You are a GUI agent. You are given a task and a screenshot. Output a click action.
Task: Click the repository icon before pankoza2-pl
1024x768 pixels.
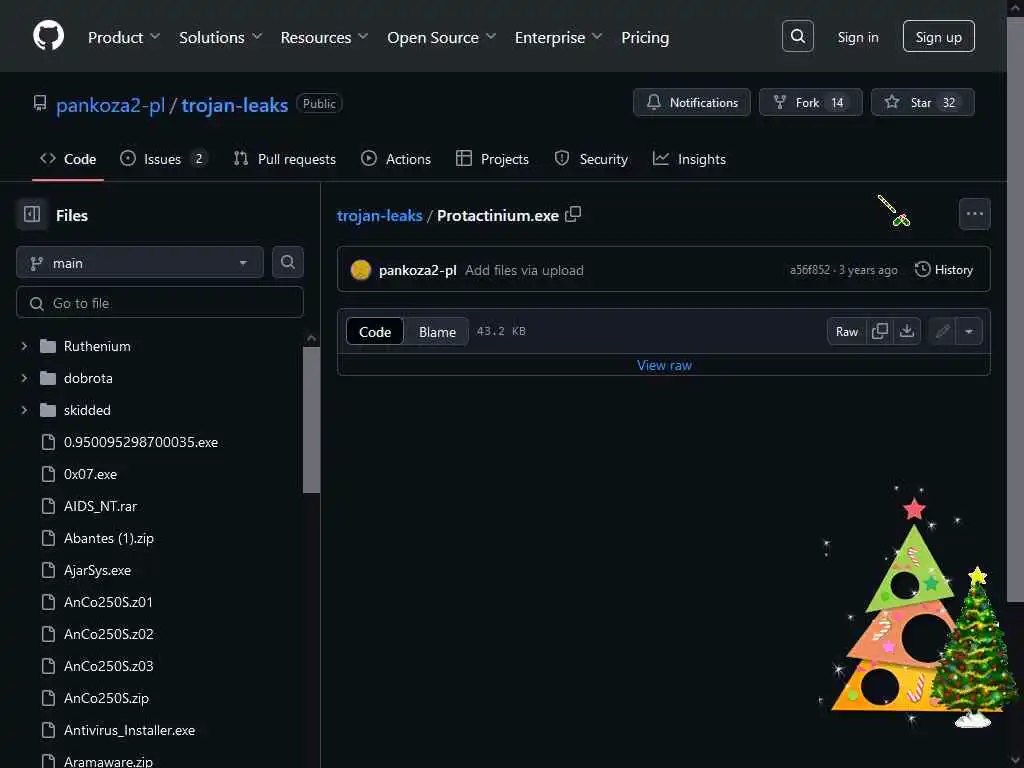pos(40,103)
